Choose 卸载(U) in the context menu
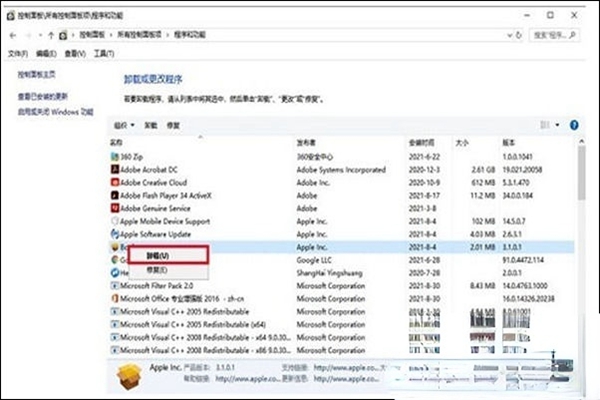 coord(168,255)
